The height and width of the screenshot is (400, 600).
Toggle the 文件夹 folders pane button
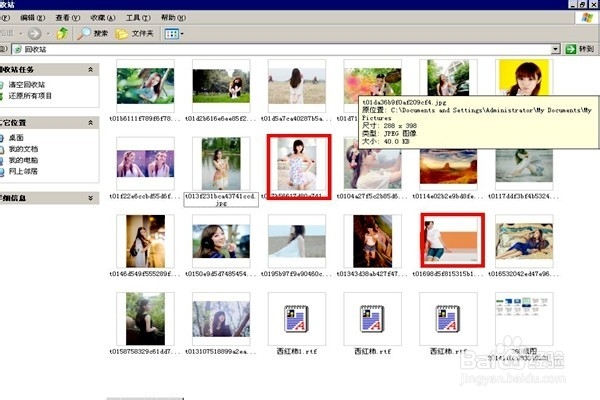[135, 34]
